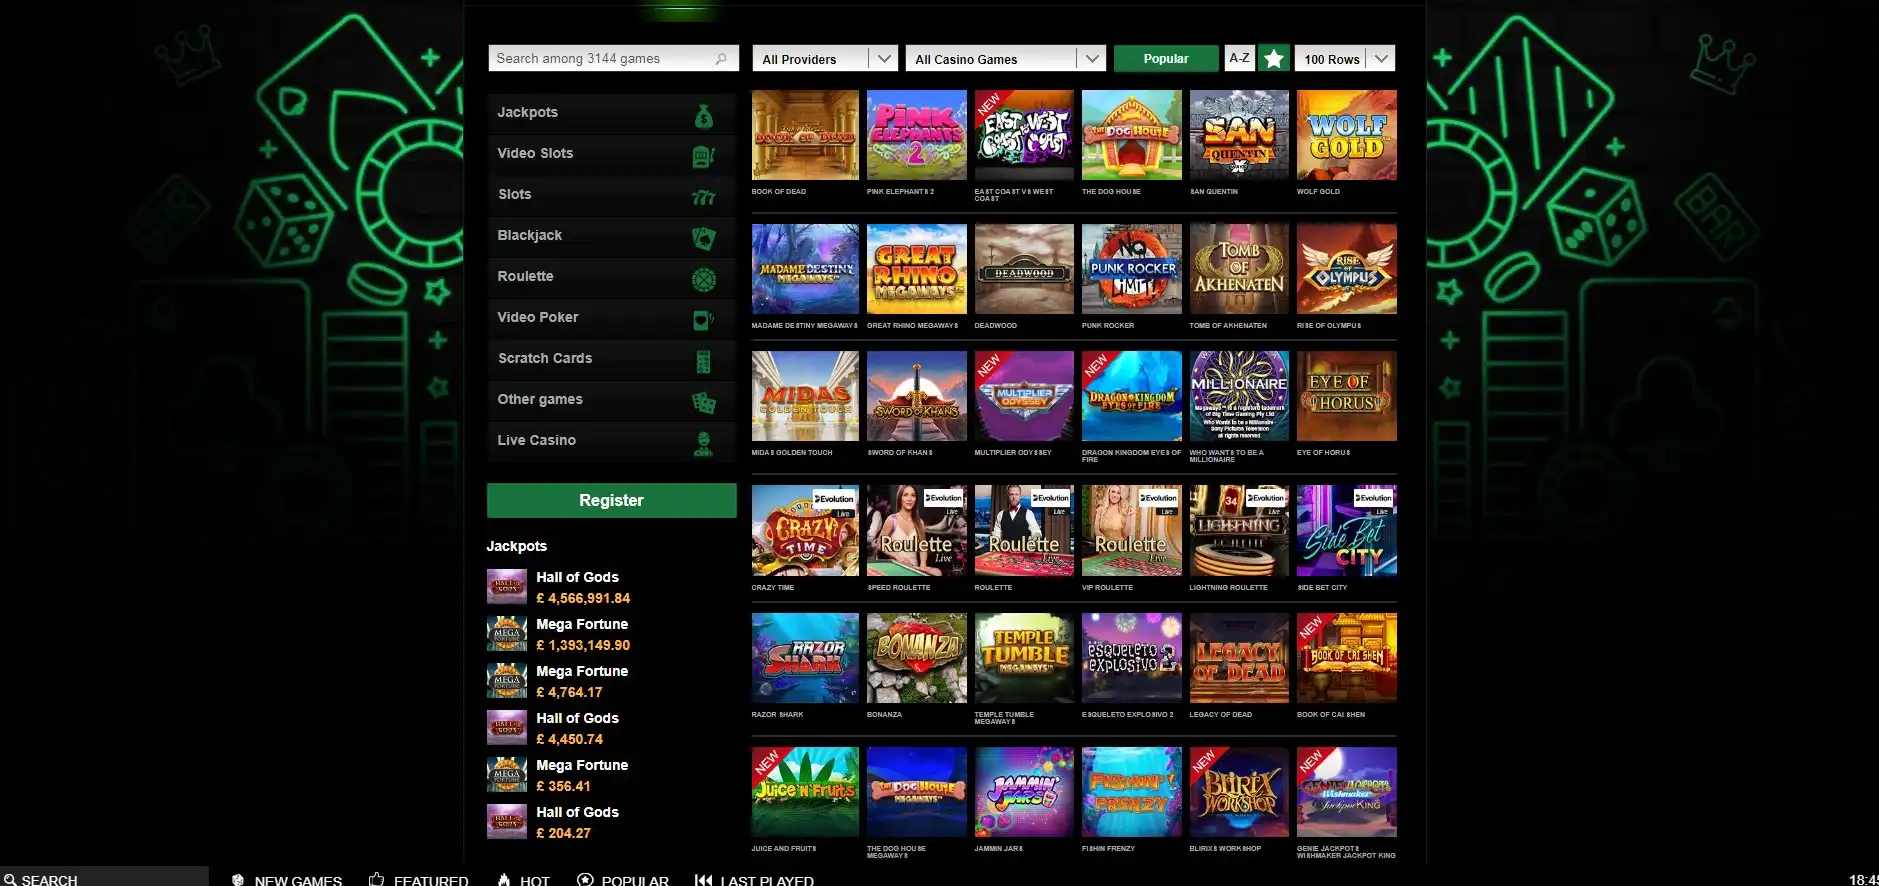This screenshot has width=1879, height=886.
Task: Click the Blackjack cards icon
Action: coord(703,238)
